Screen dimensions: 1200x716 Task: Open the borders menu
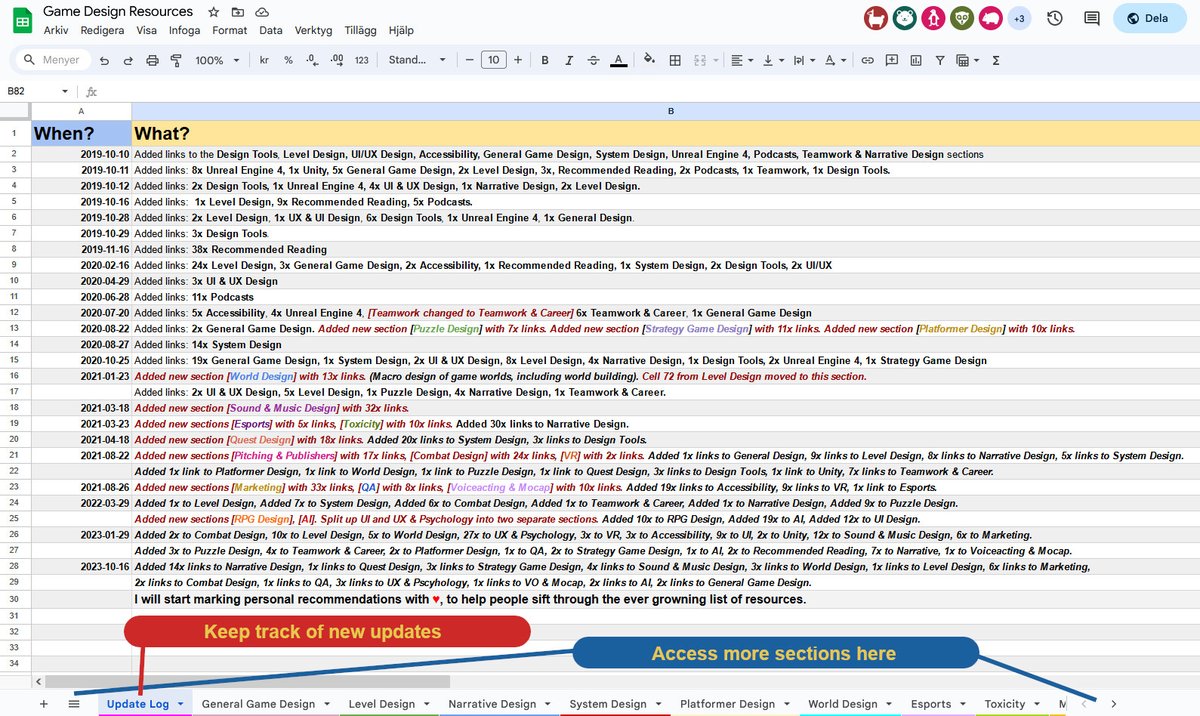point(676,60)
